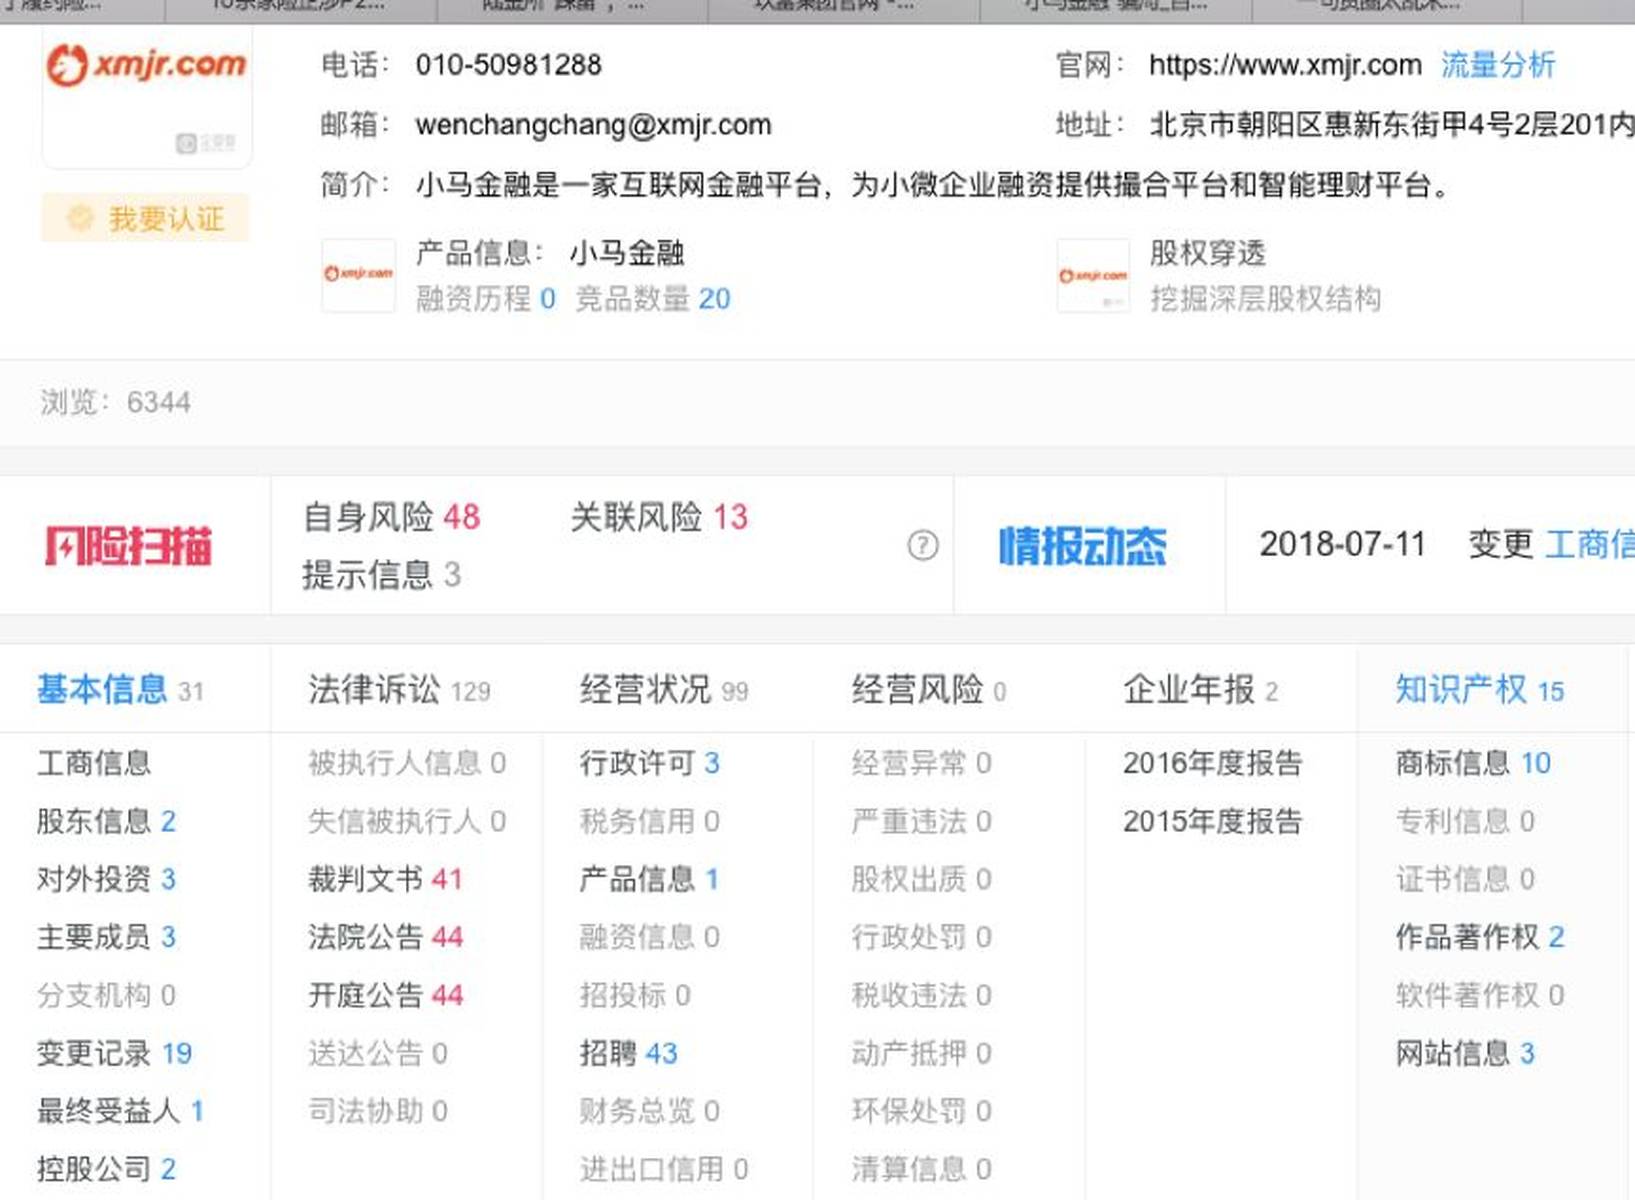Click 送达公告 0 item
Screen dimensions: 1635x1200
(x=378, y=1053)
